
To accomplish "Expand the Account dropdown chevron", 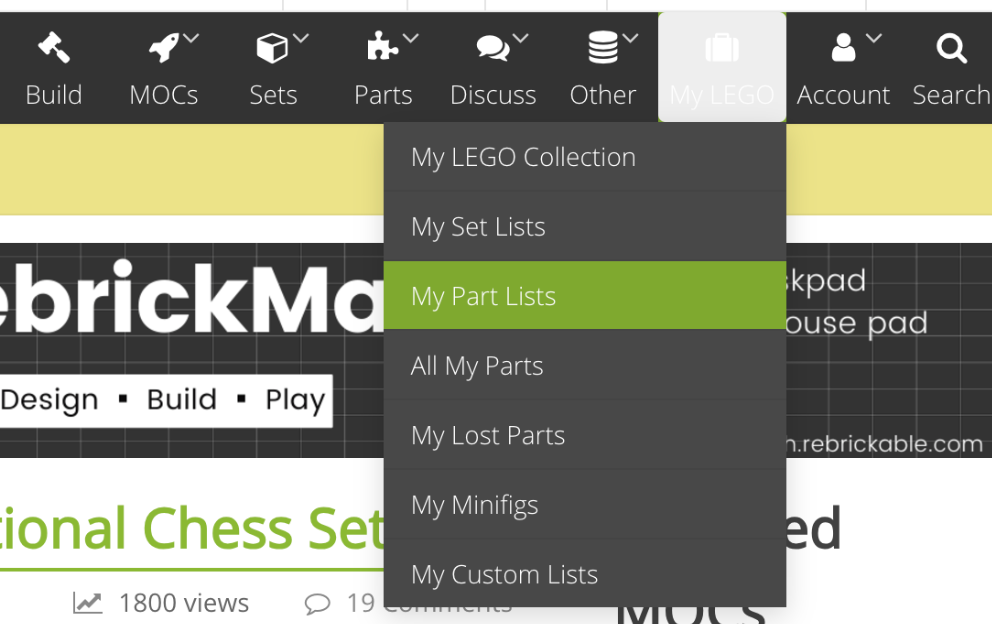I will point(874,39).
